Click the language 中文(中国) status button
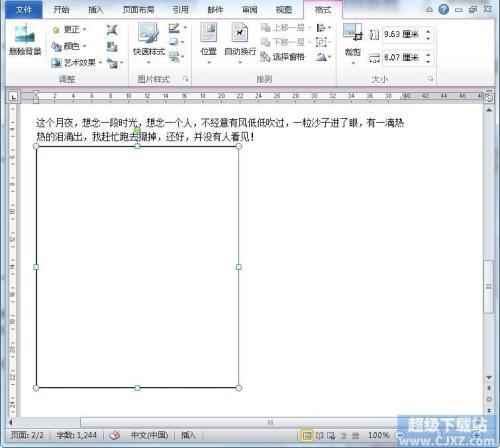 [x=149, y=435]
